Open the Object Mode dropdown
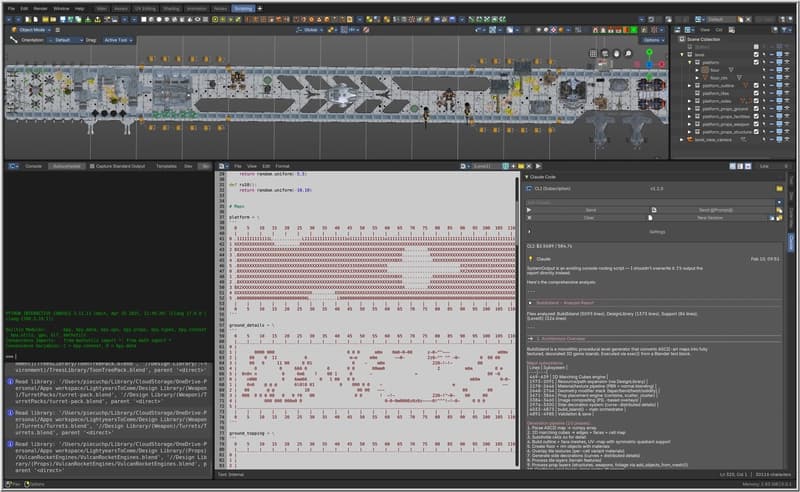This screenshot has height=492, width=800. click(x=31, y=30)
